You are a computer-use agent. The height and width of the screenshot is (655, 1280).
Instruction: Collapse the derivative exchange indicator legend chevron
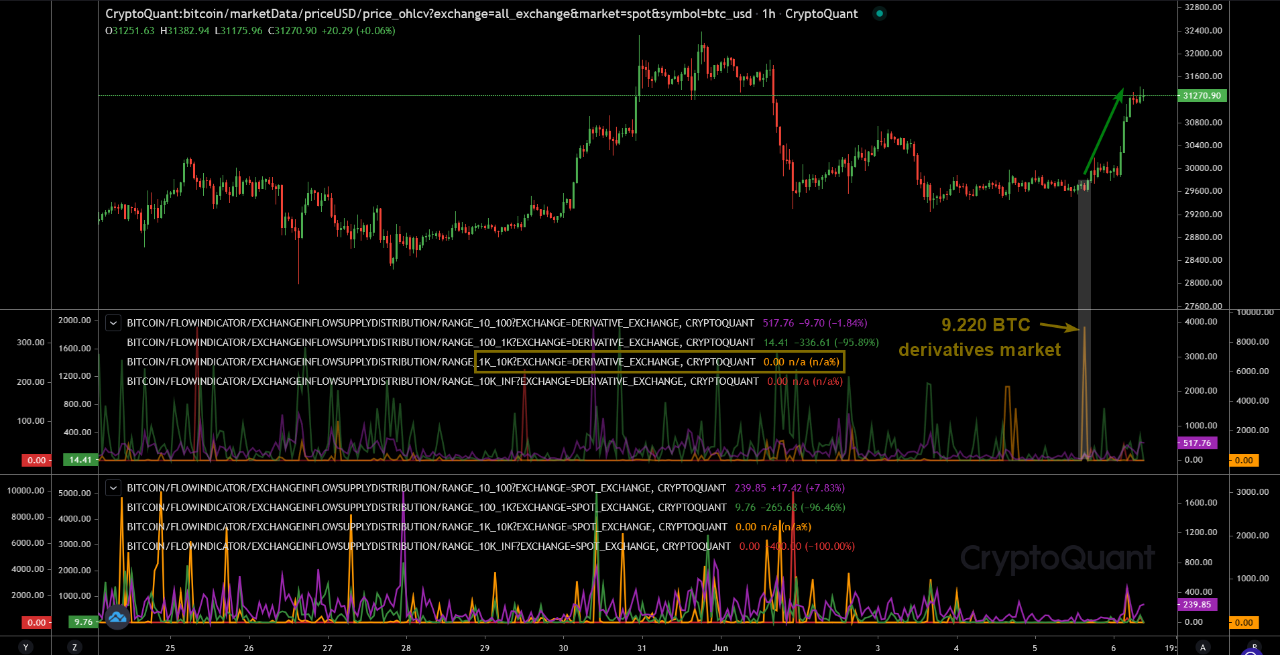(x=114, y=323)
